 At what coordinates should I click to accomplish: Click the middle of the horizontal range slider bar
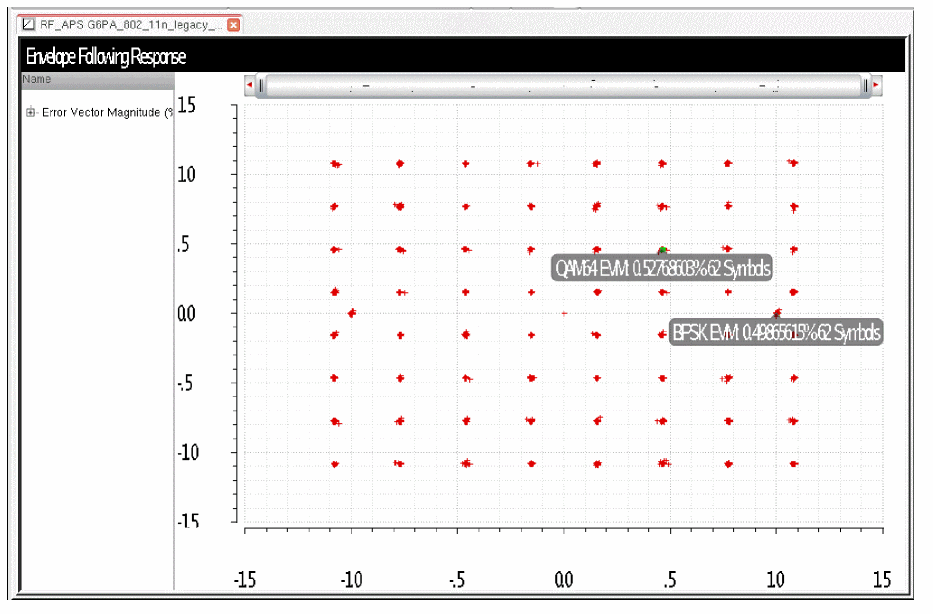(563, 86)
